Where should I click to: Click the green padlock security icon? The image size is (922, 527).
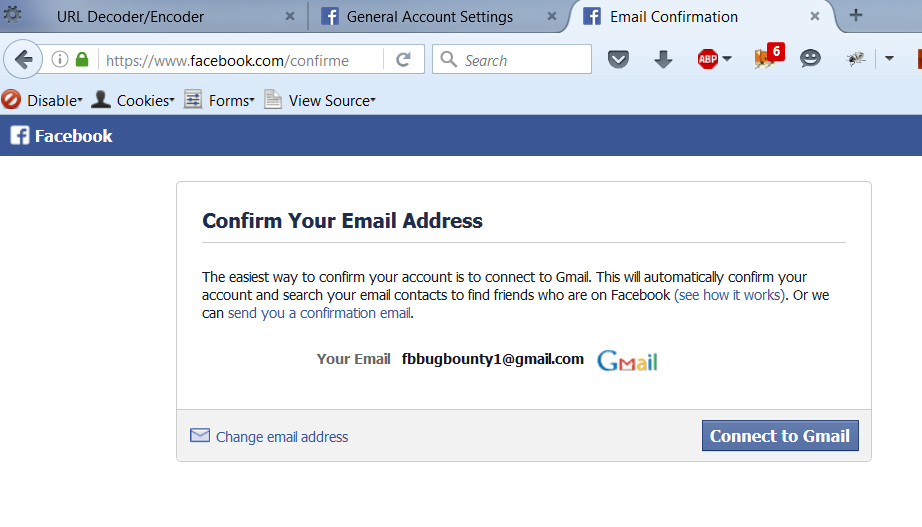(82, 60)
